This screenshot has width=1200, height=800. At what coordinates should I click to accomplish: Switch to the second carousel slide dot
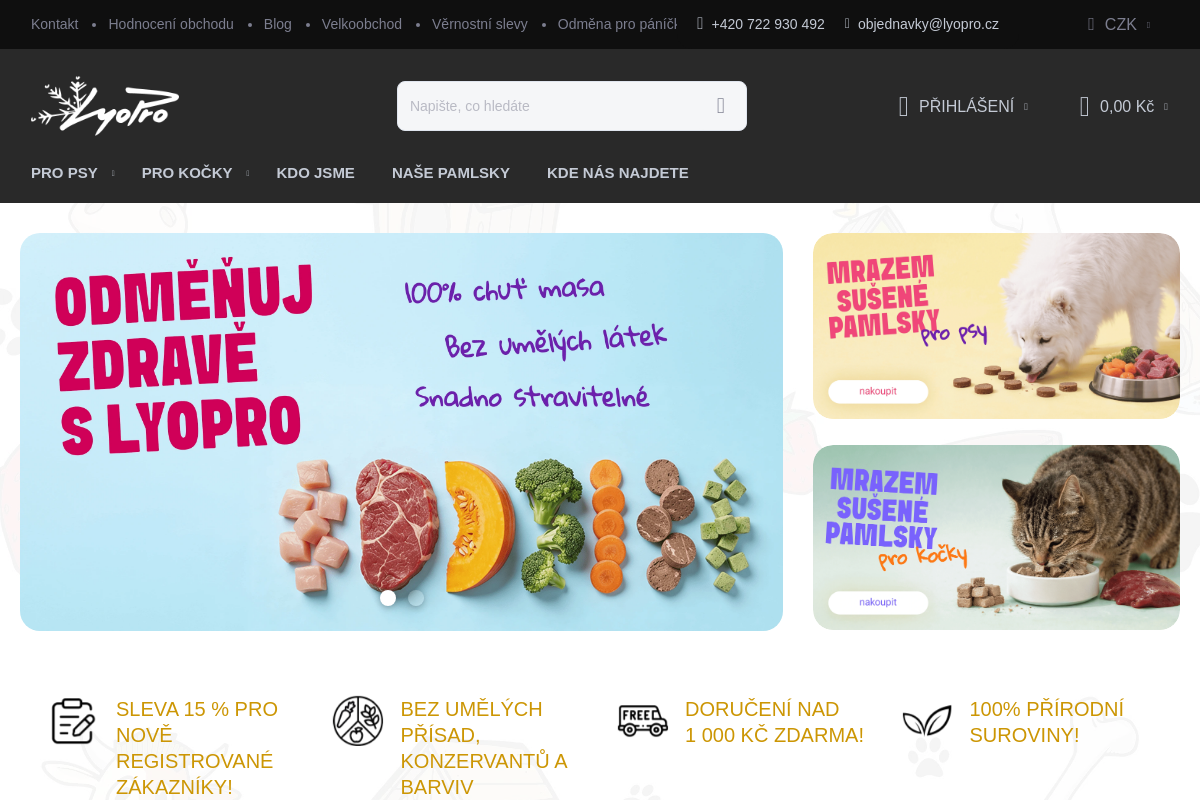coord(416,598)
